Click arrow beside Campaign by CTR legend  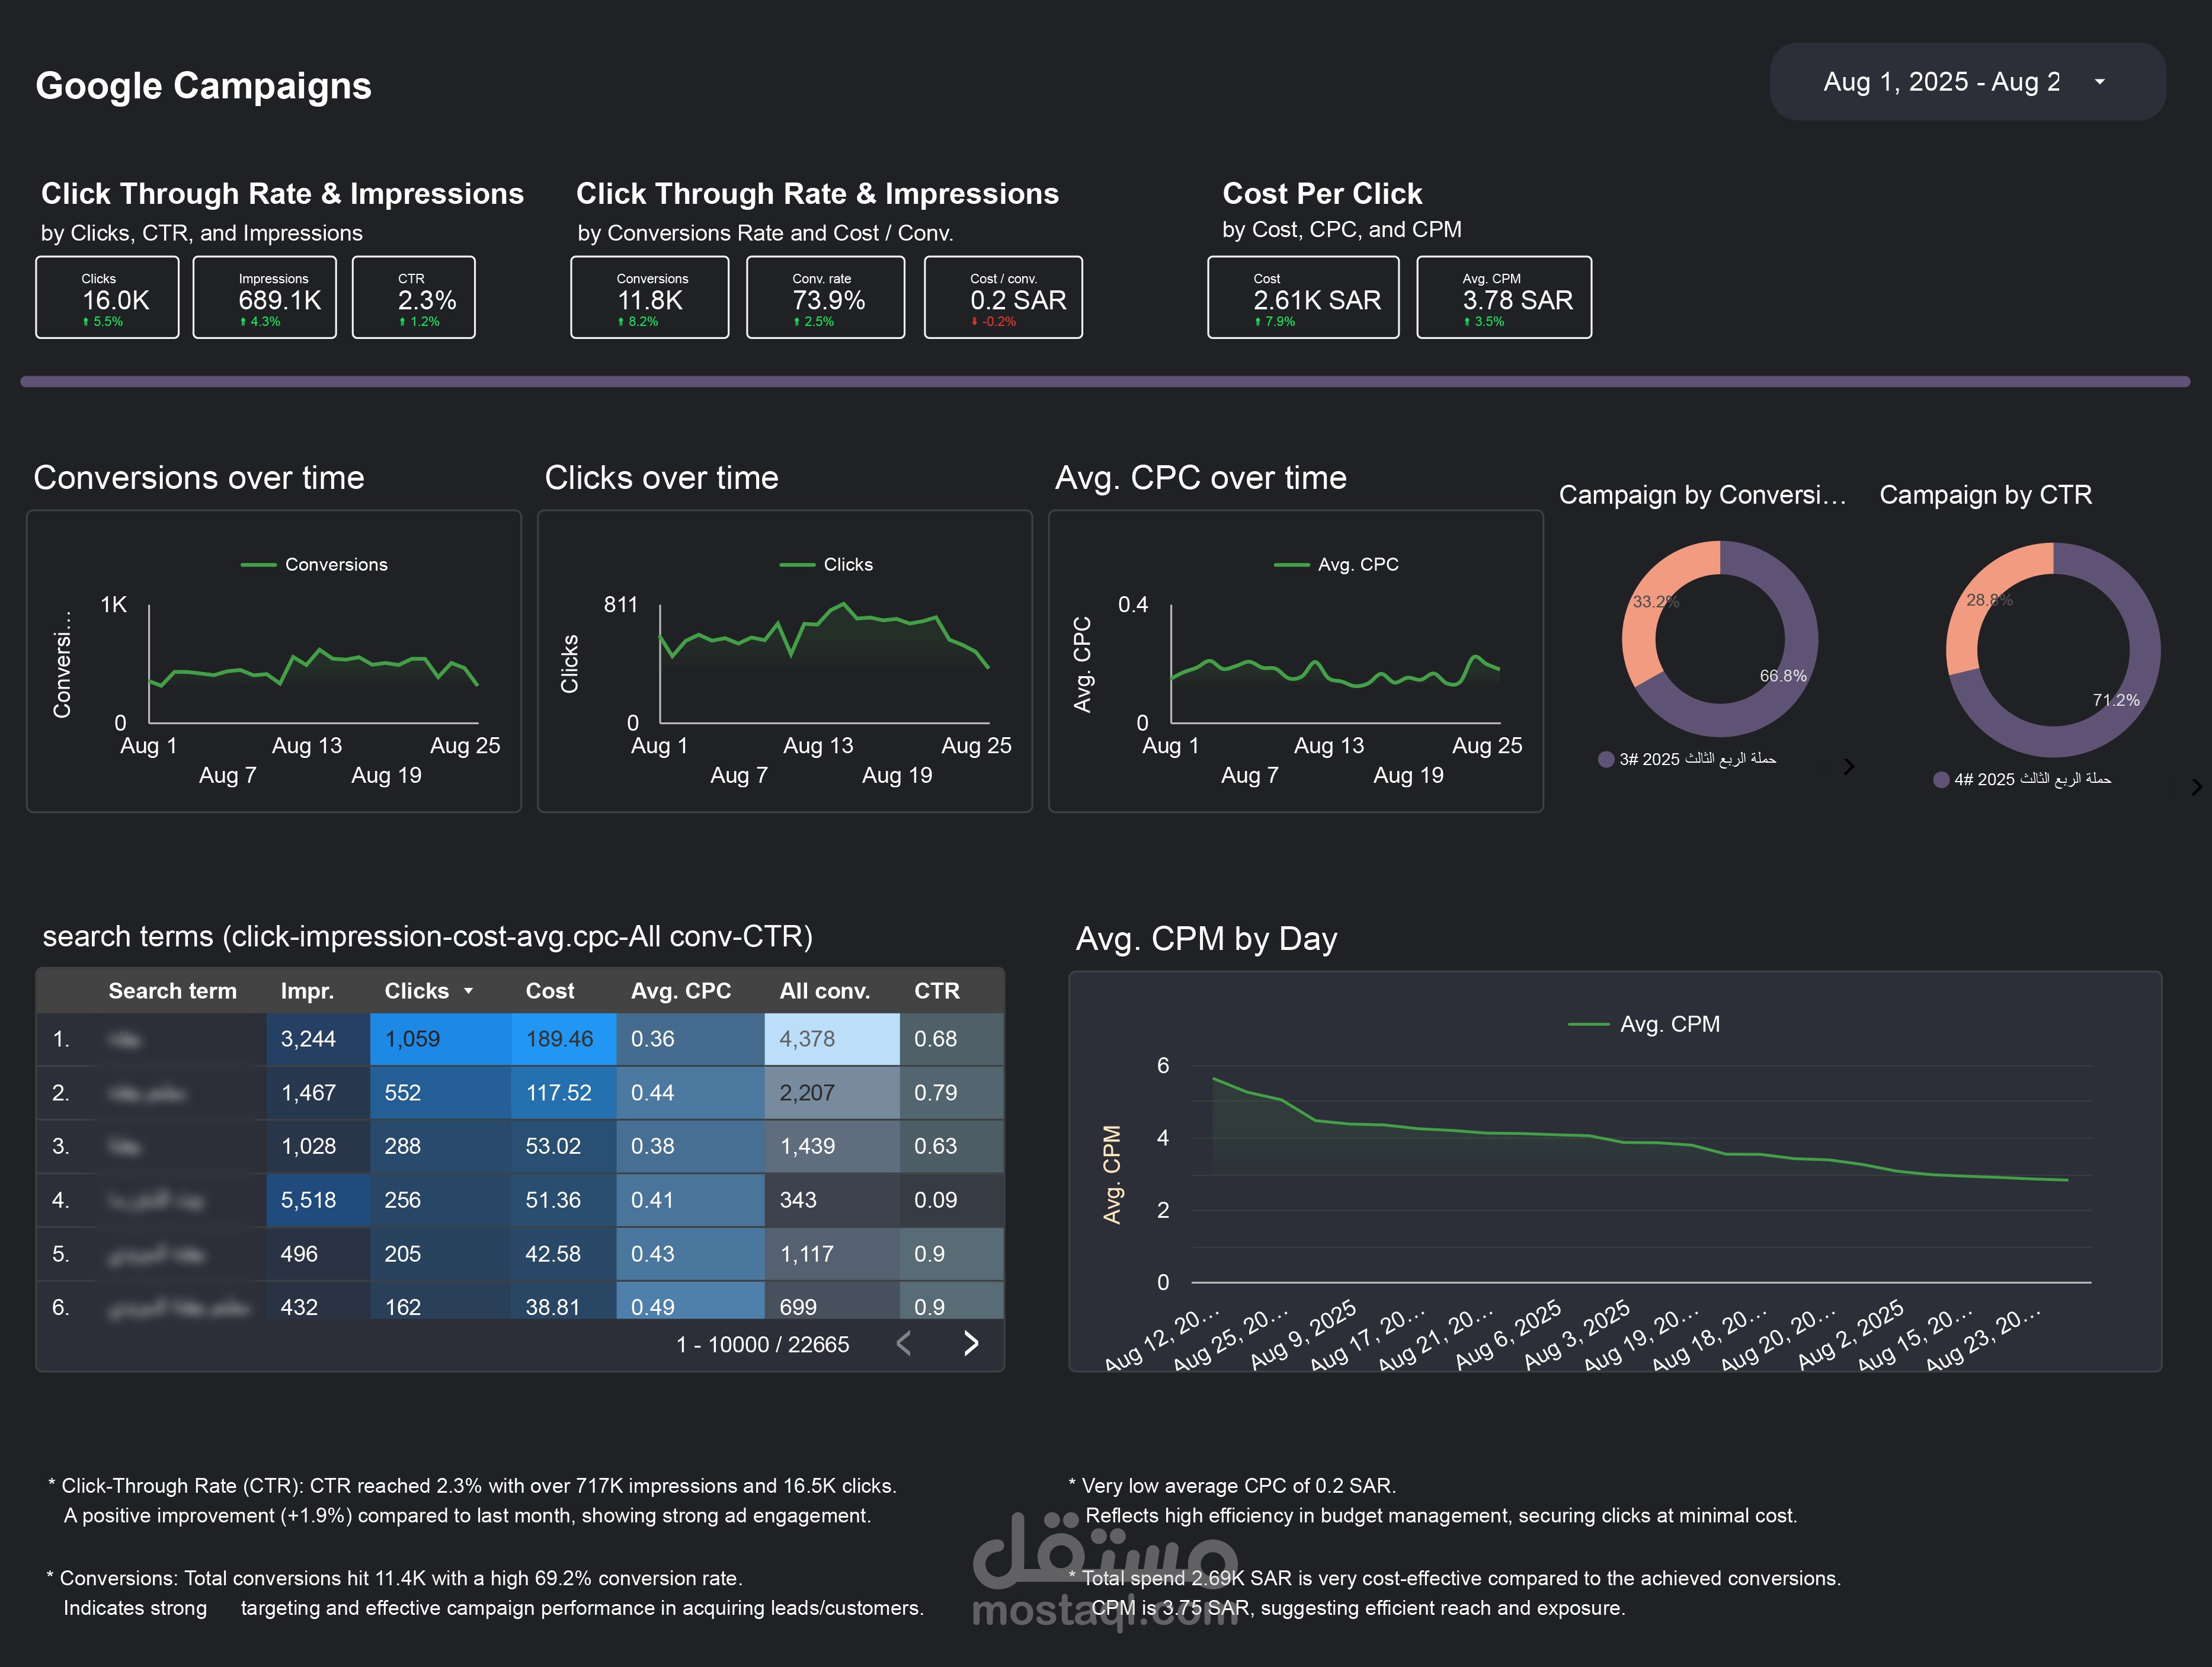[2196, 786]
